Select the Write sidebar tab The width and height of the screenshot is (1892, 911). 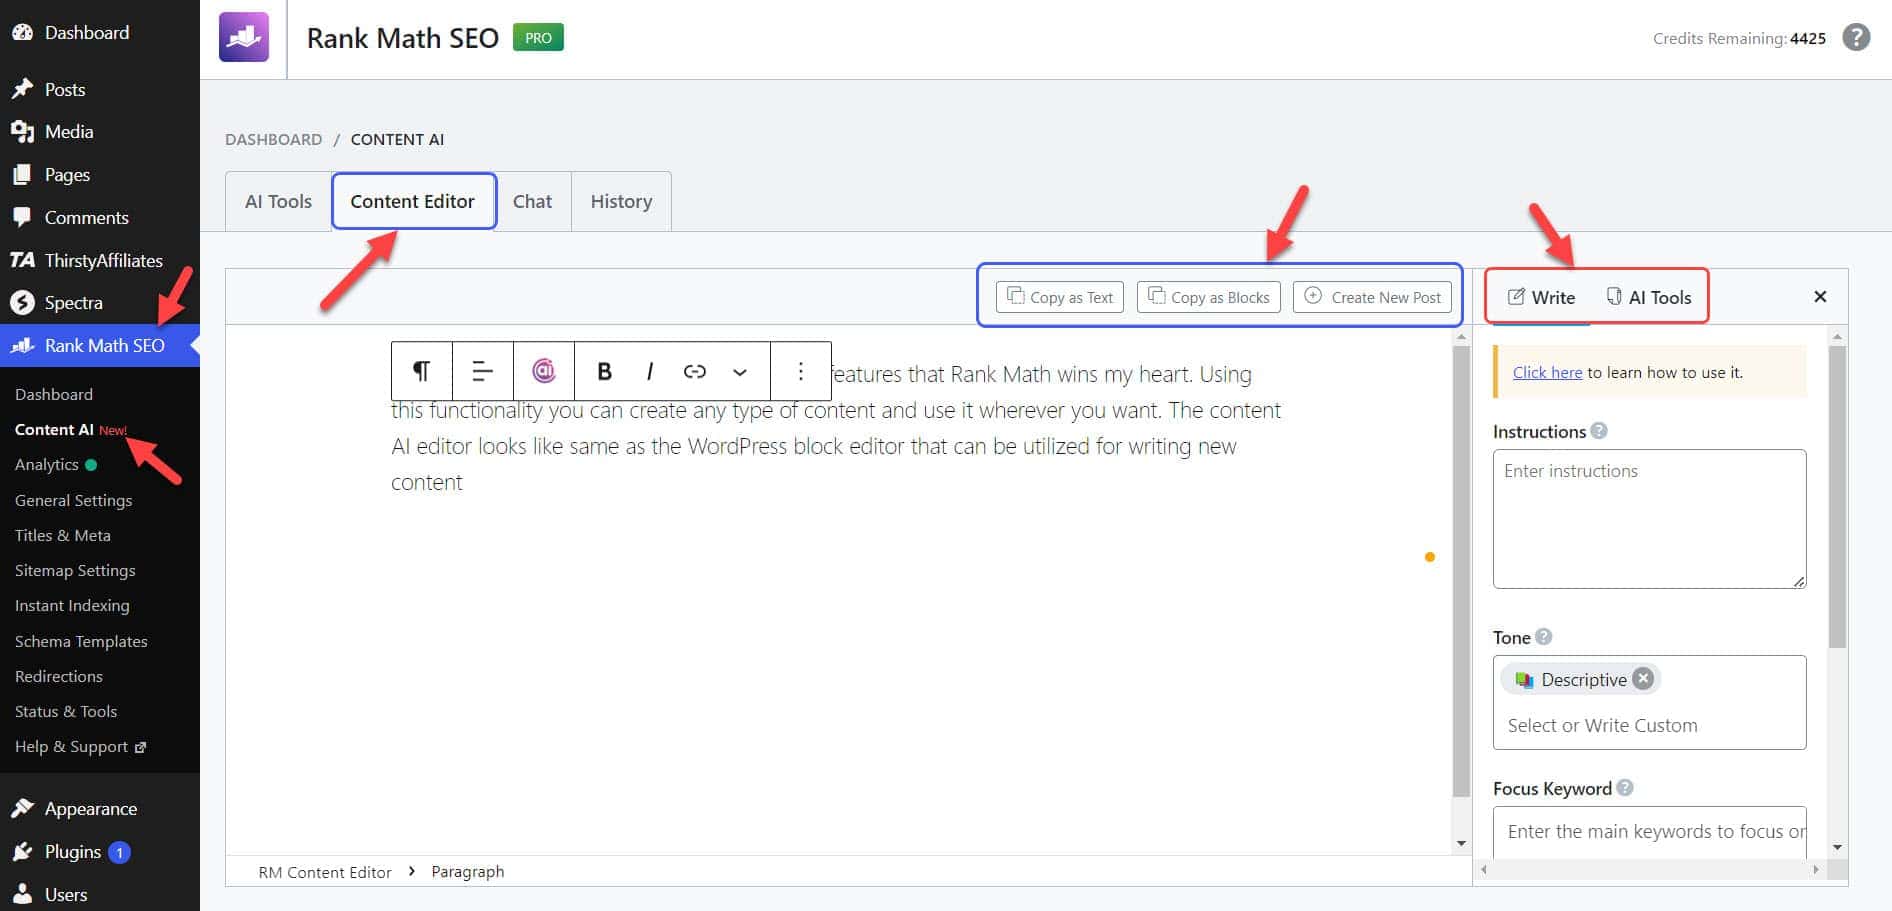click(1541, 297)
